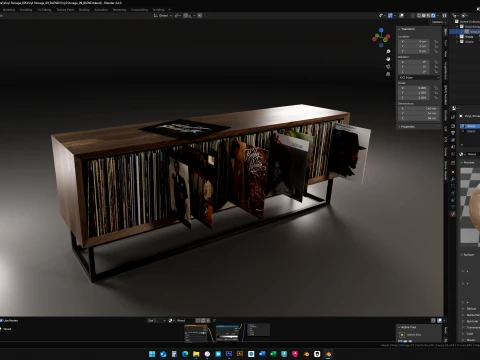Select the Tool sidebar vertical tab

(x=446, y=43)
